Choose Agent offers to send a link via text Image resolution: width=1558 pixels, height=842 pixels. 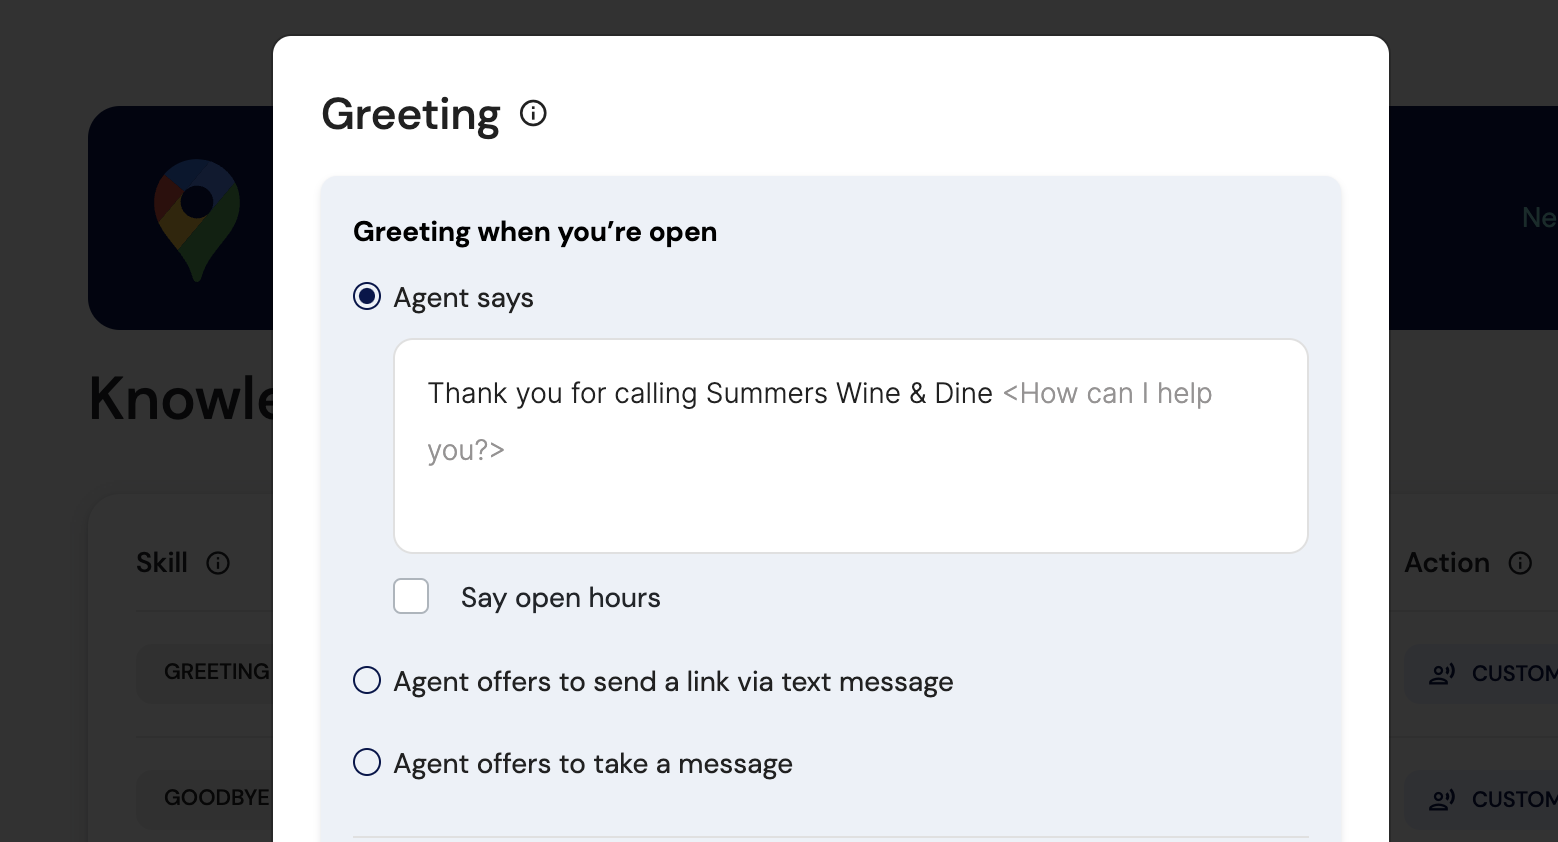(x=367, y=681)
